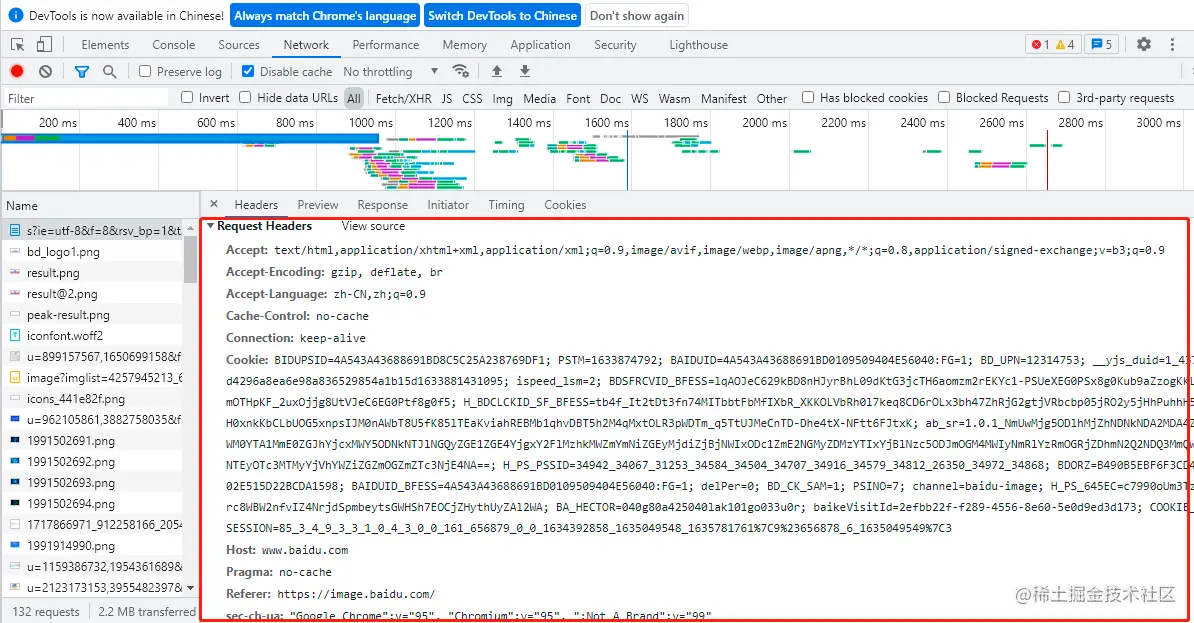
Task: Collapse the Request Headers section
Action: pos(210,225)
